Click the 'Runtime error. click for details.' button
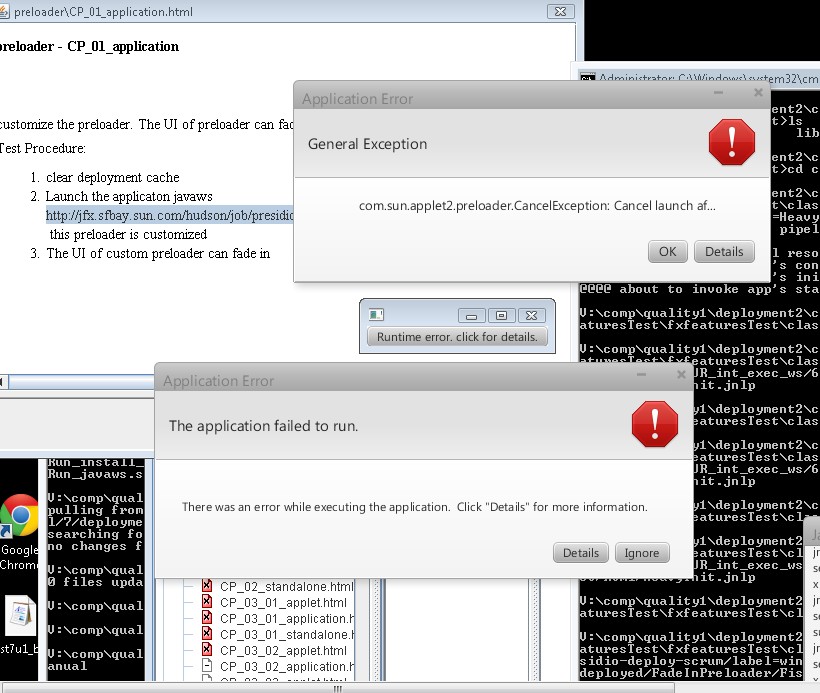 [x=457, y=337]
